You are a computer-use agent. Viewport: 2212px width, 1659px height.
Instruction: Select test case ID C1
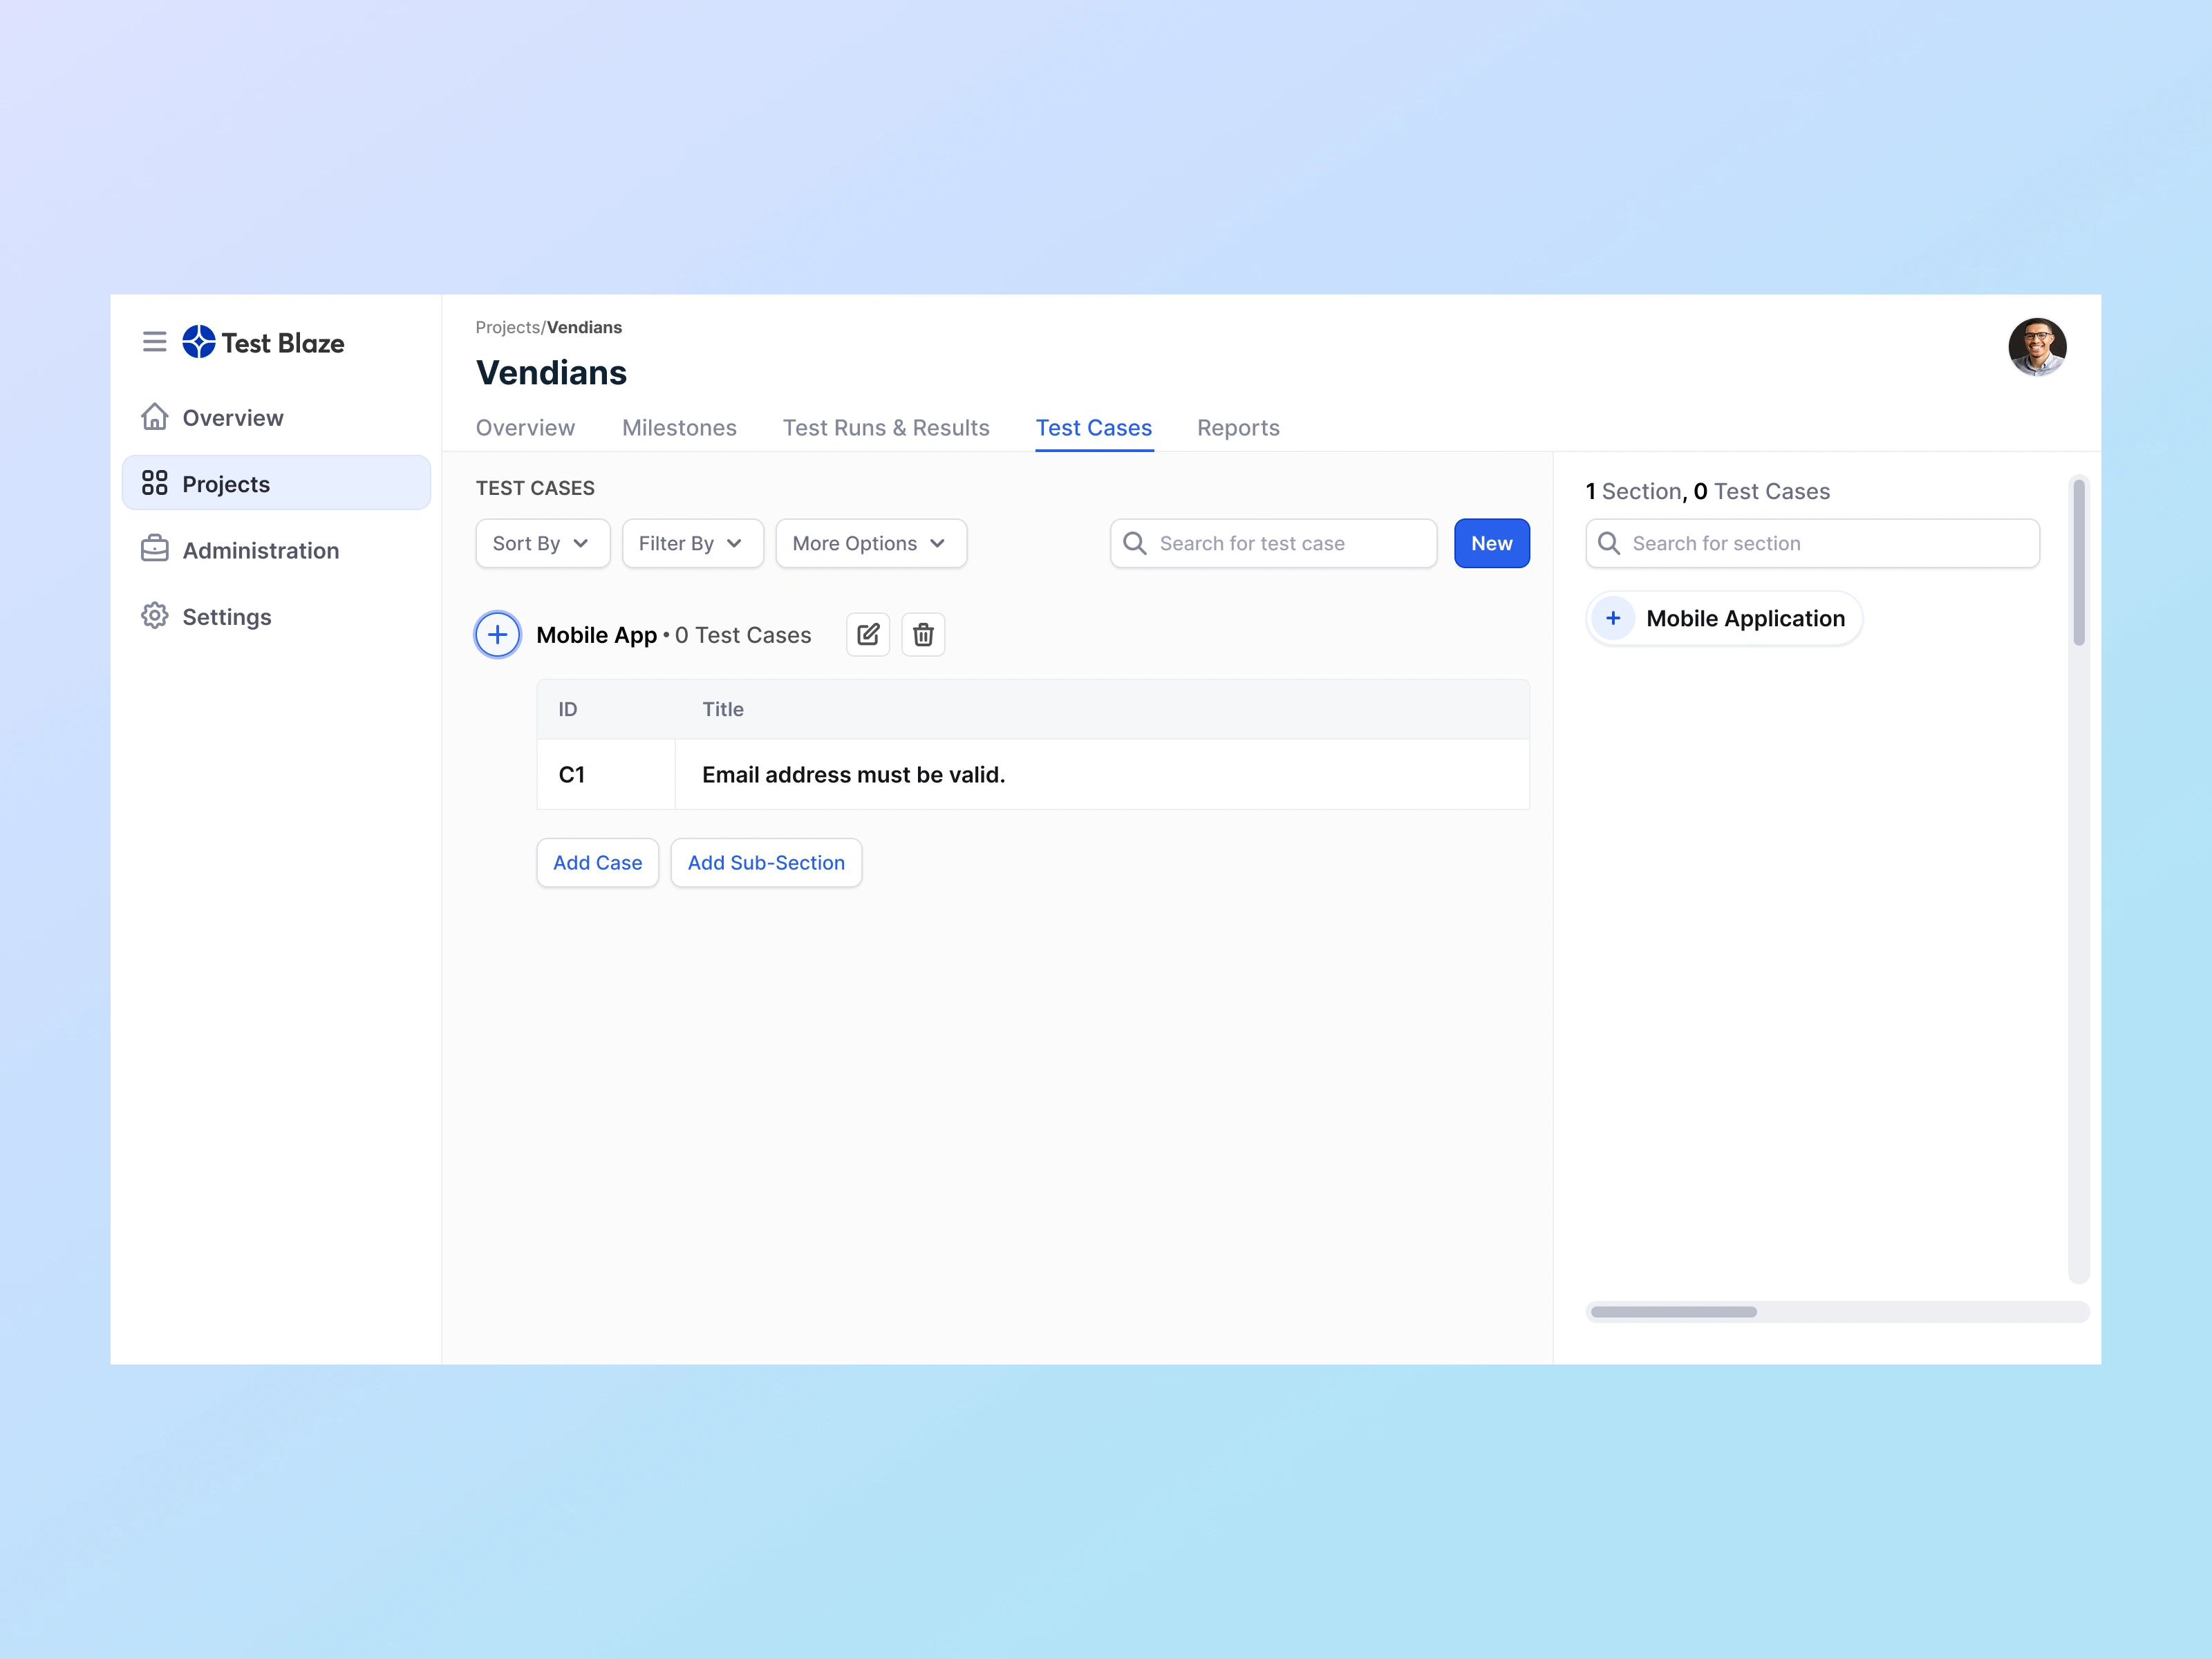pos(571,775)
